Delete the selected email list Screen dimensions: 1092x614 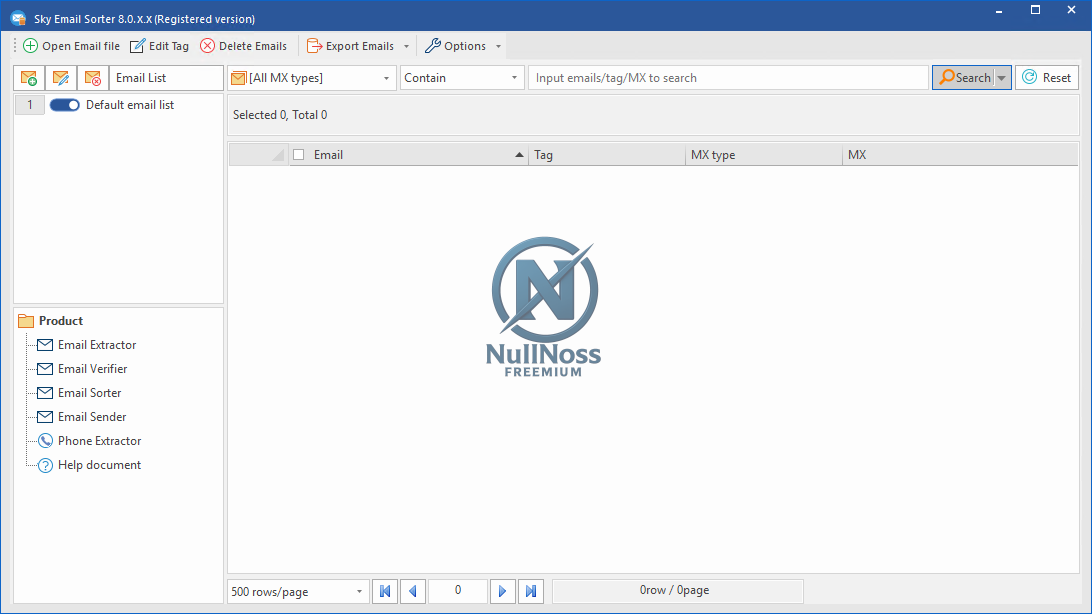coord(92,77)
